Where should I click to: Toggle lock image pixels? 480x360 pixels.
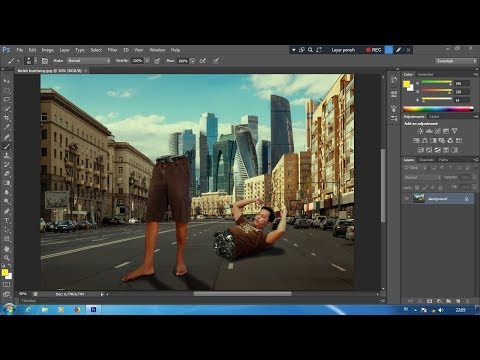(425, 188)
